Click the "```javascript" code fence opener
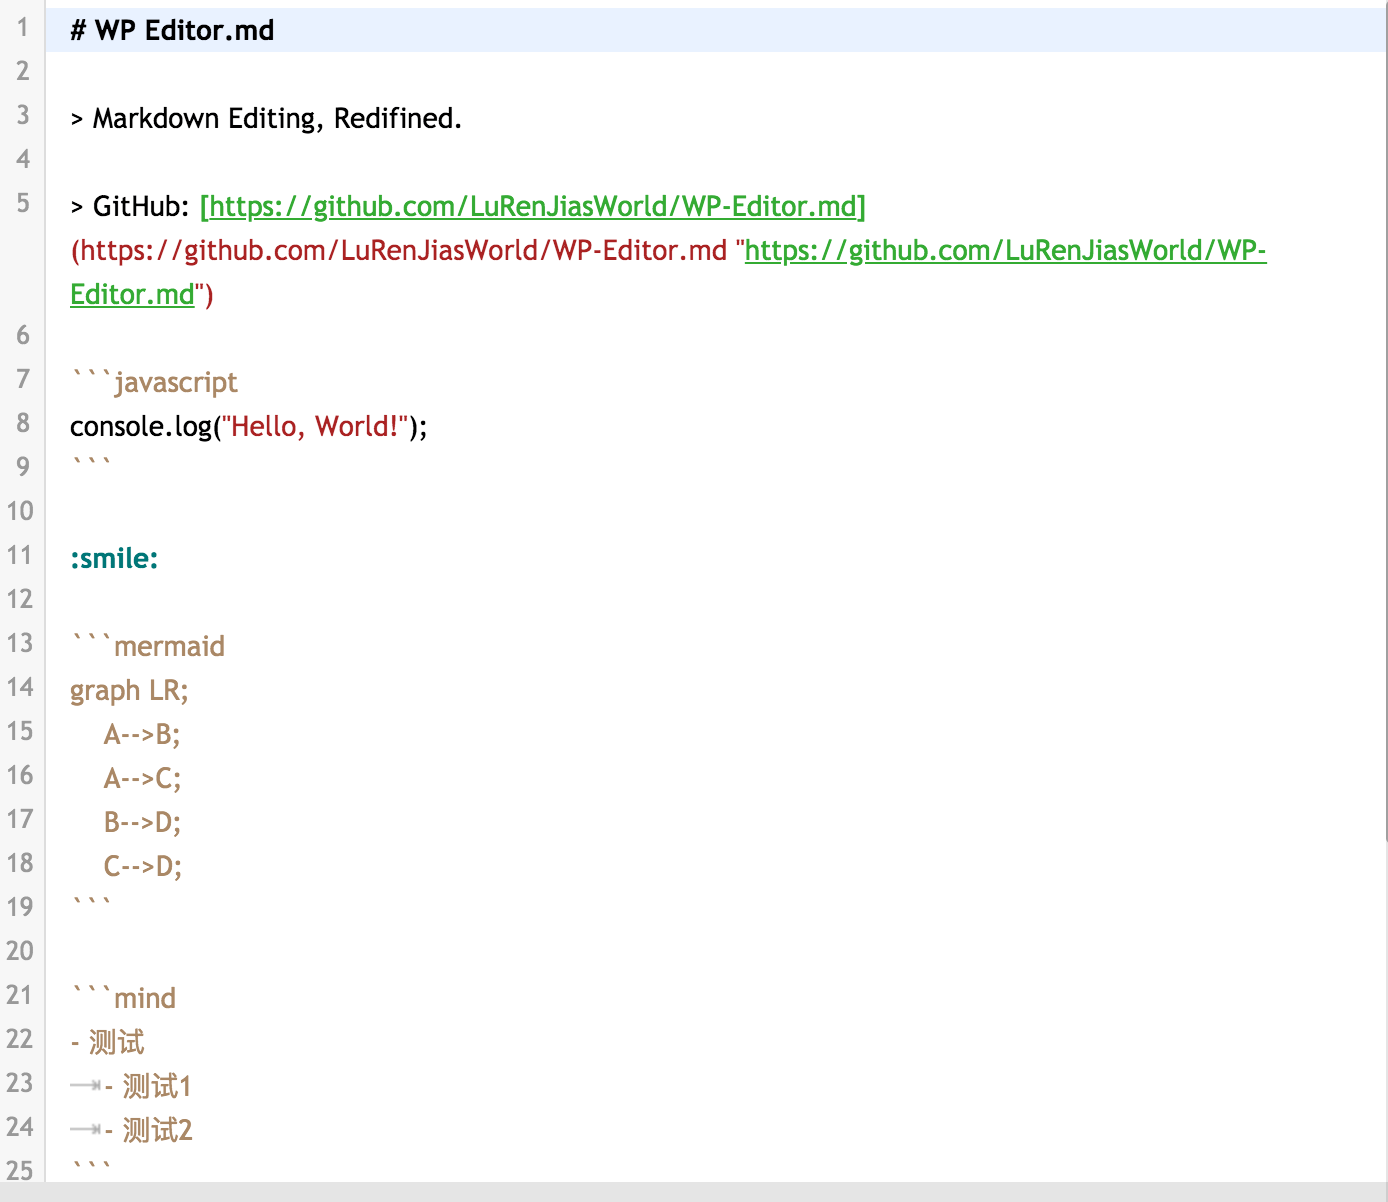The width and height of the screenshot is (1388, 1202). coord(154,382)
